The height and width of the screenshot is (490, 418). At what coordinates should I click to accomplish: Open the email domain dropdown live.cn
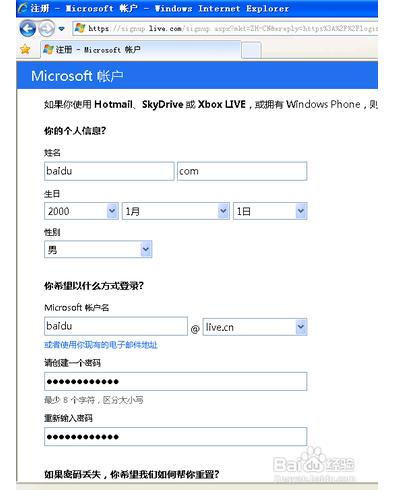[x=255, y=327]
